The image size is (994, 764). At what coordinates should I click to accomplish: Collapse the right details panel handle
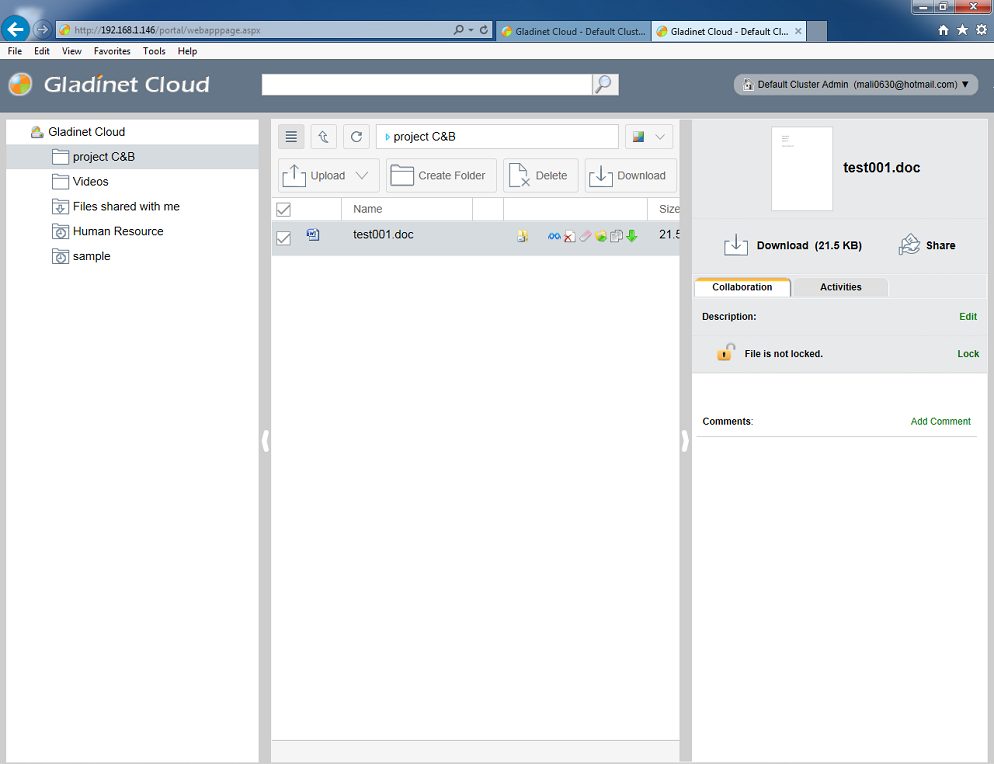pyautogui.click(x=685, y=441)
